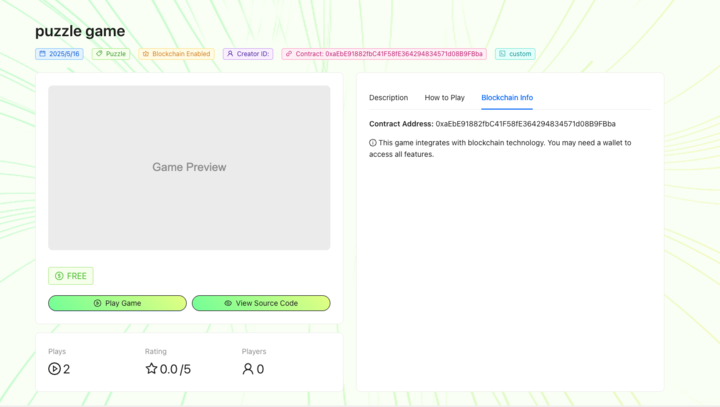This screenshot has height=407, width=720.
Task: Switch to the Description tab
Action: click(388, 97)
